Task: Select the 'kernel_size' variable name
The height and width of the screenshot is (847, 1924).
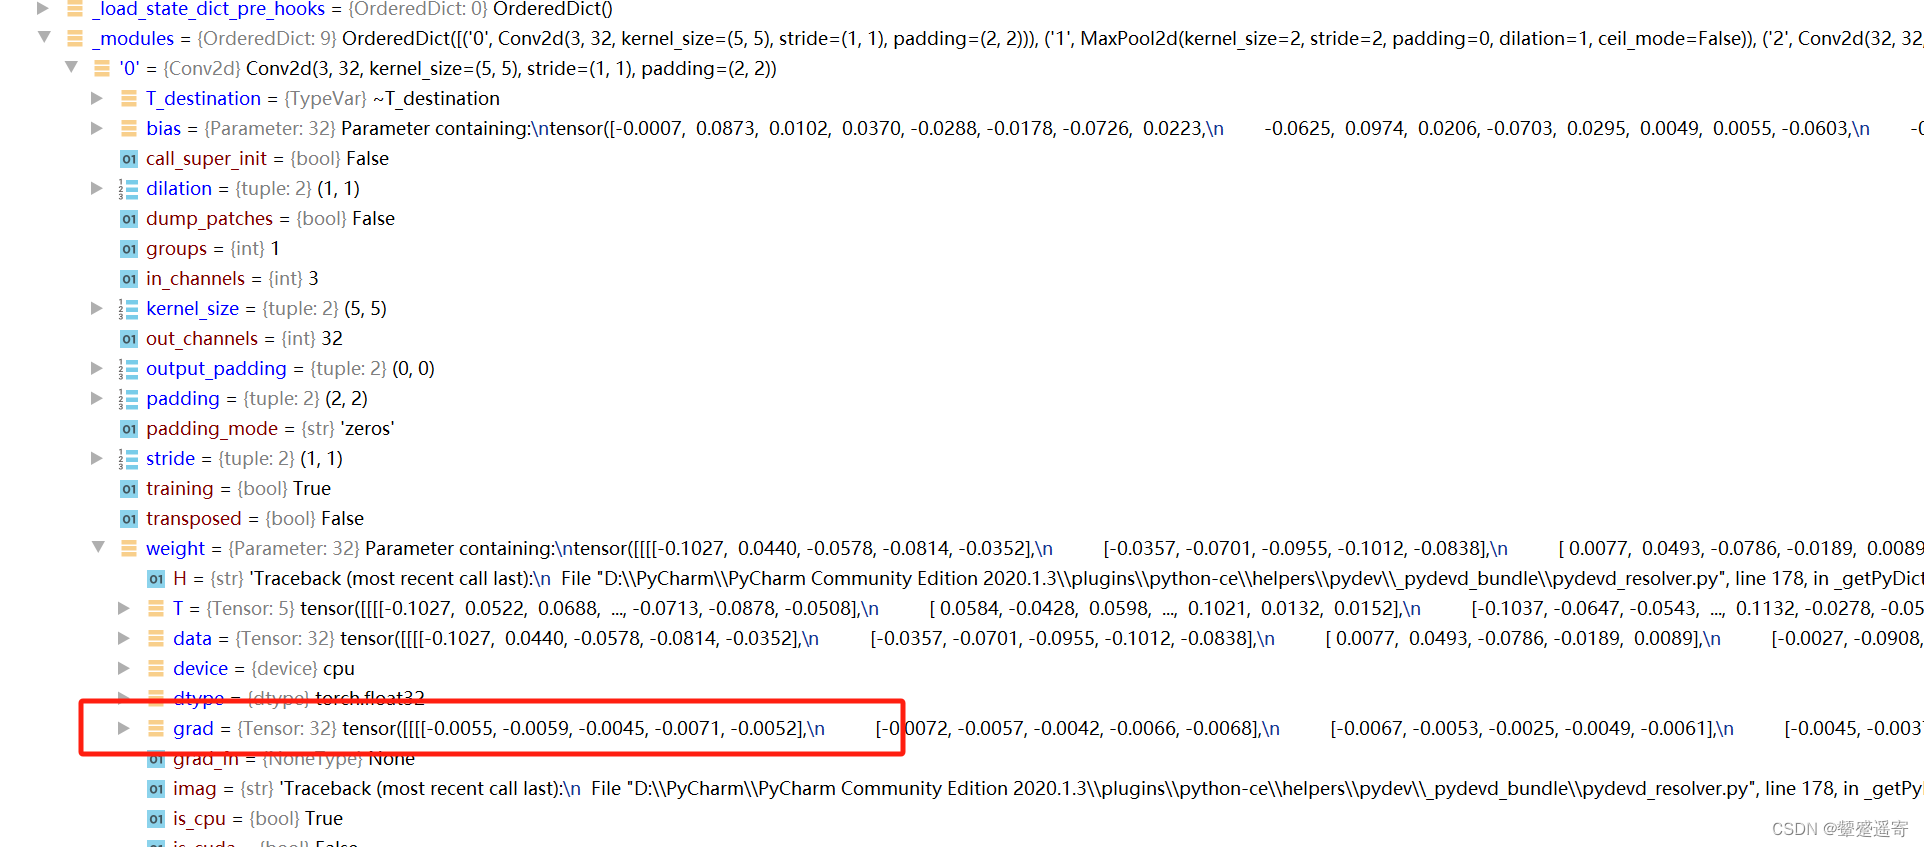Action: (x=192, y=308)
